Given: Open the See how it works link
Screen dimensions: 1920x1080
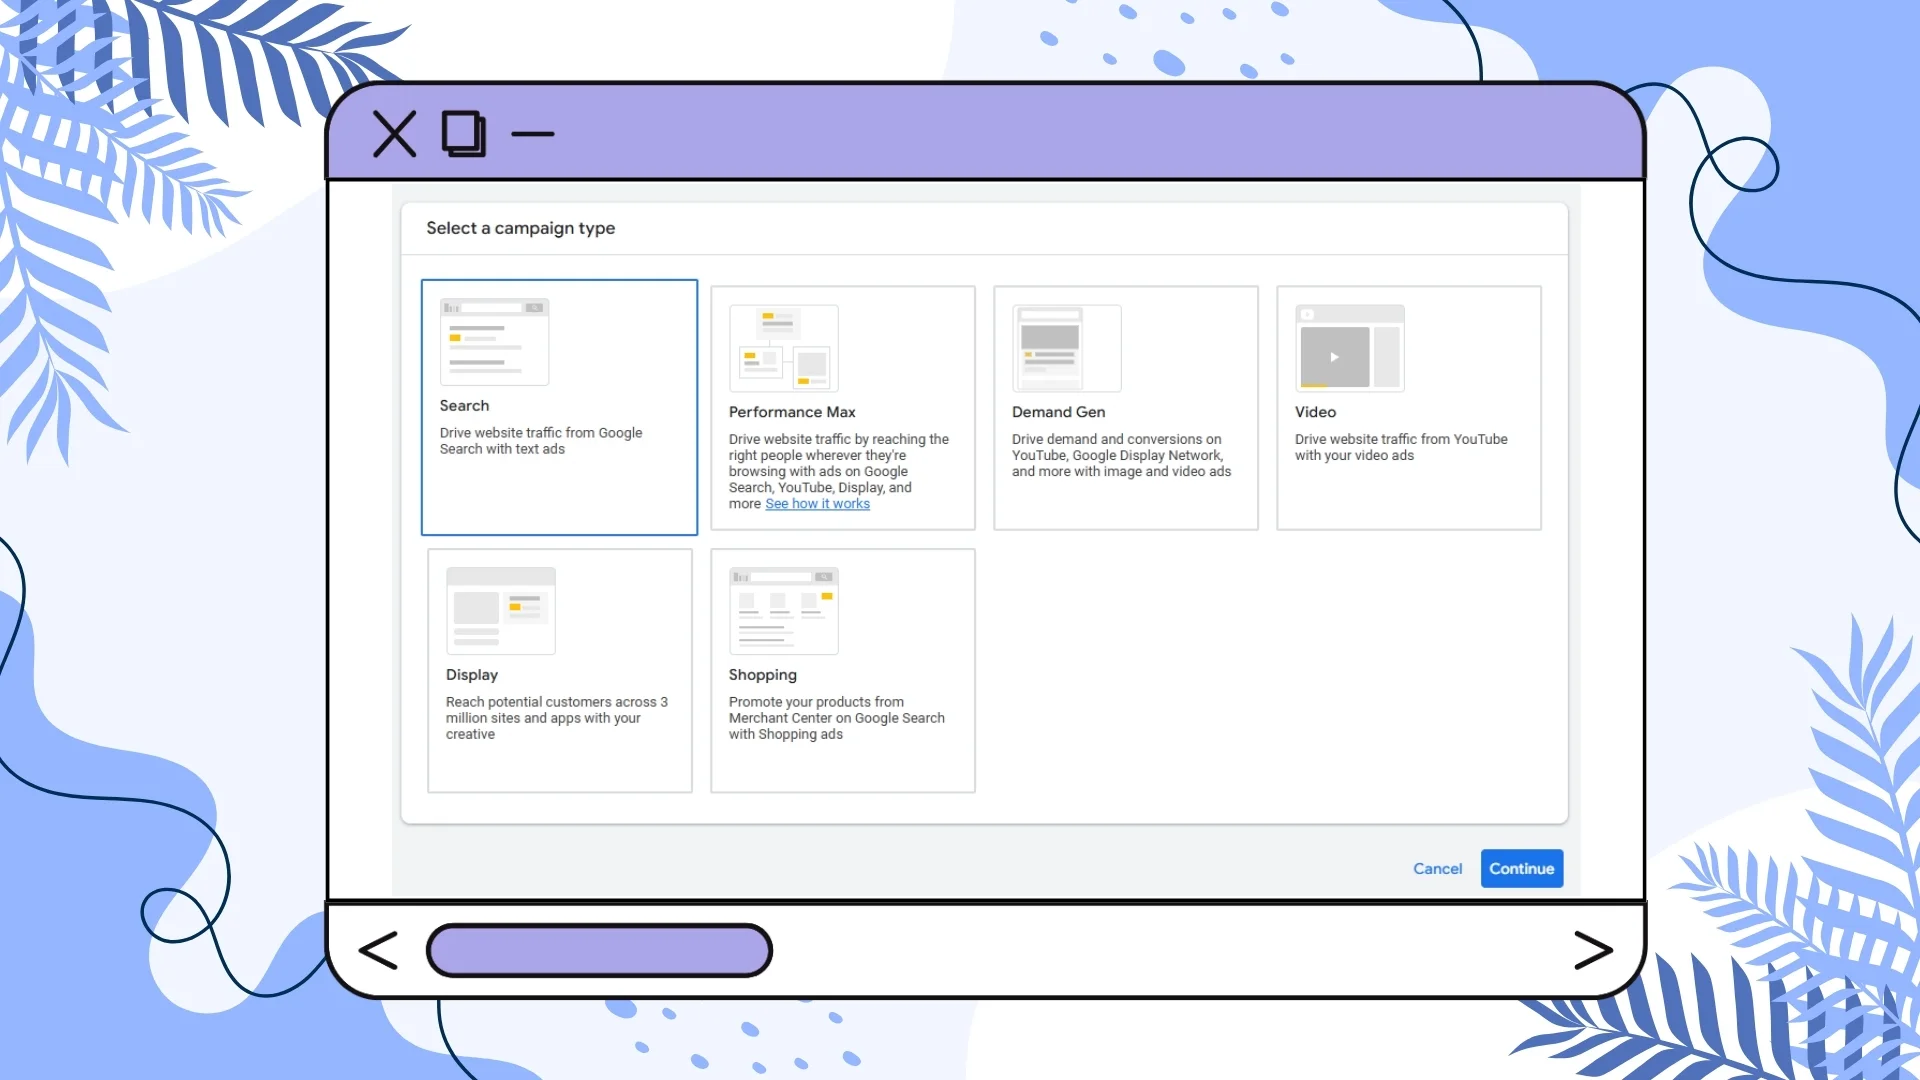Looking at the screenshot, I should tap(817, 504).
